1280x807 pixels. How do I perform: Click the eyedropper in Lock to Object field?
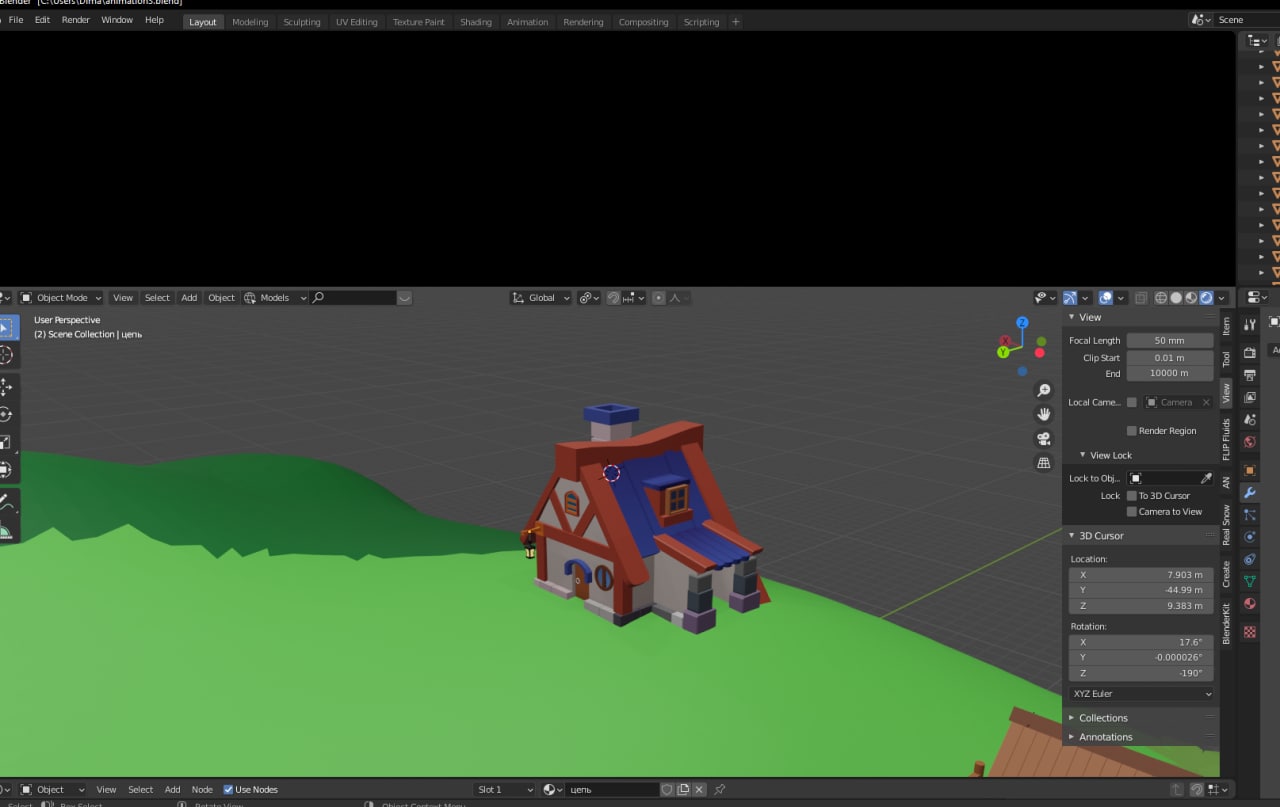[1206, 479]
